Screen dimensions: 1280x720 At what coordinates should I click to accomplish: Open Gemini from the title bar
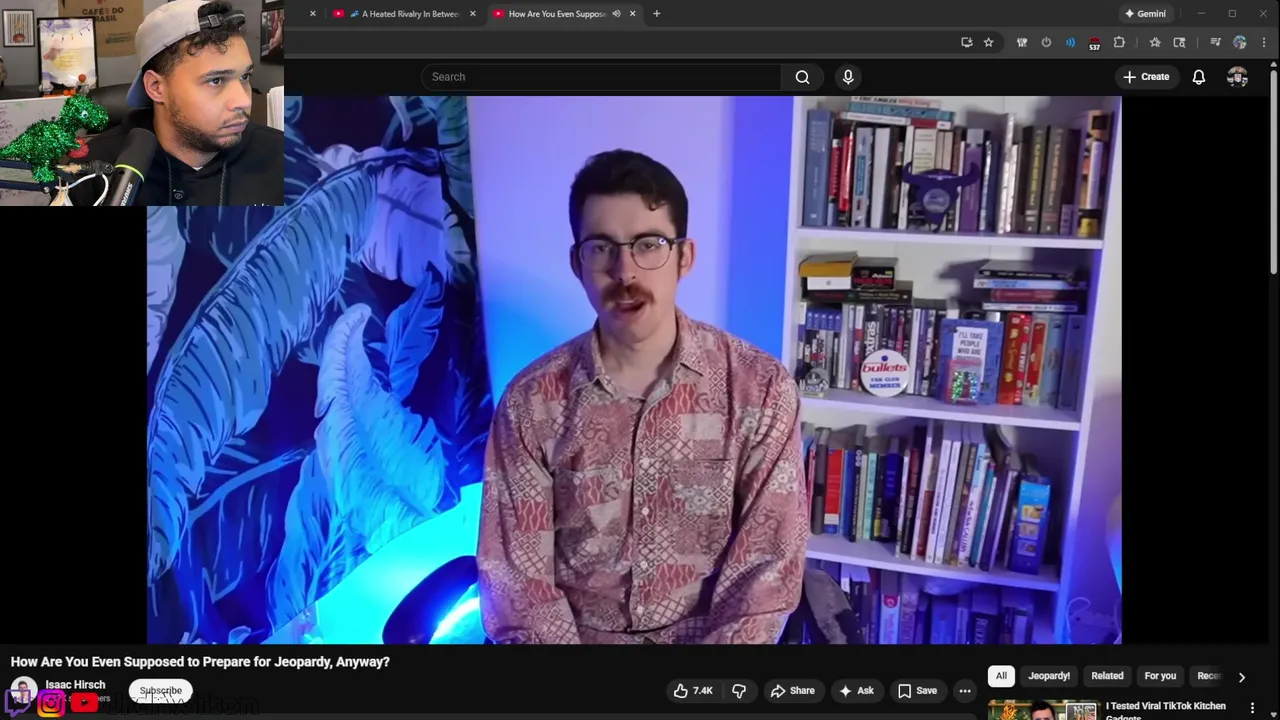1145,14
